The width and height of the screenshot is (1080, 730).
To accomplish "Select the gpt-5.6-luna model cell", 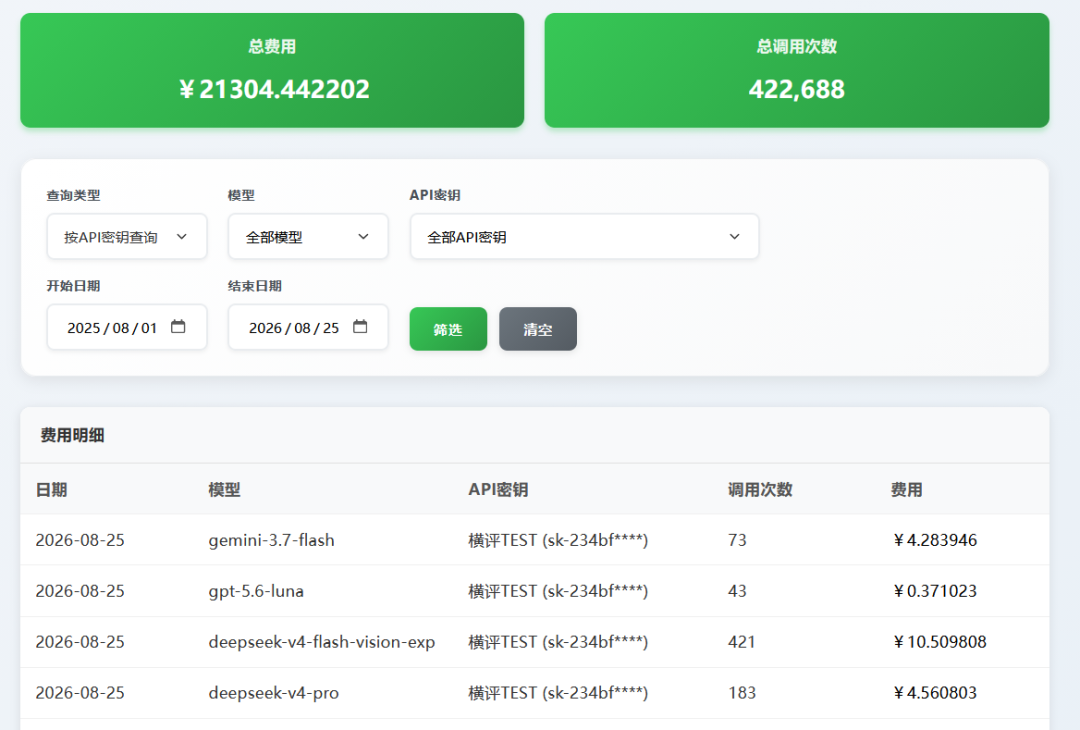I will pos(256,592).
